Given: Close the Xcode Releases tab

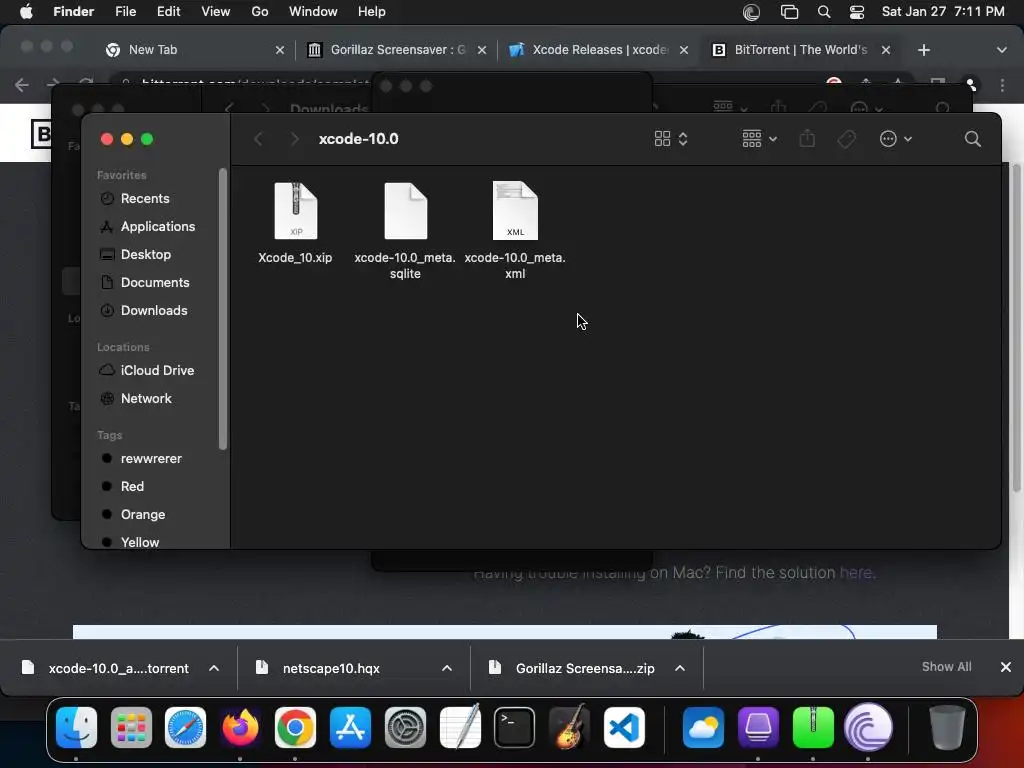Looking at the screenshot, I should [x=684, y=50].
